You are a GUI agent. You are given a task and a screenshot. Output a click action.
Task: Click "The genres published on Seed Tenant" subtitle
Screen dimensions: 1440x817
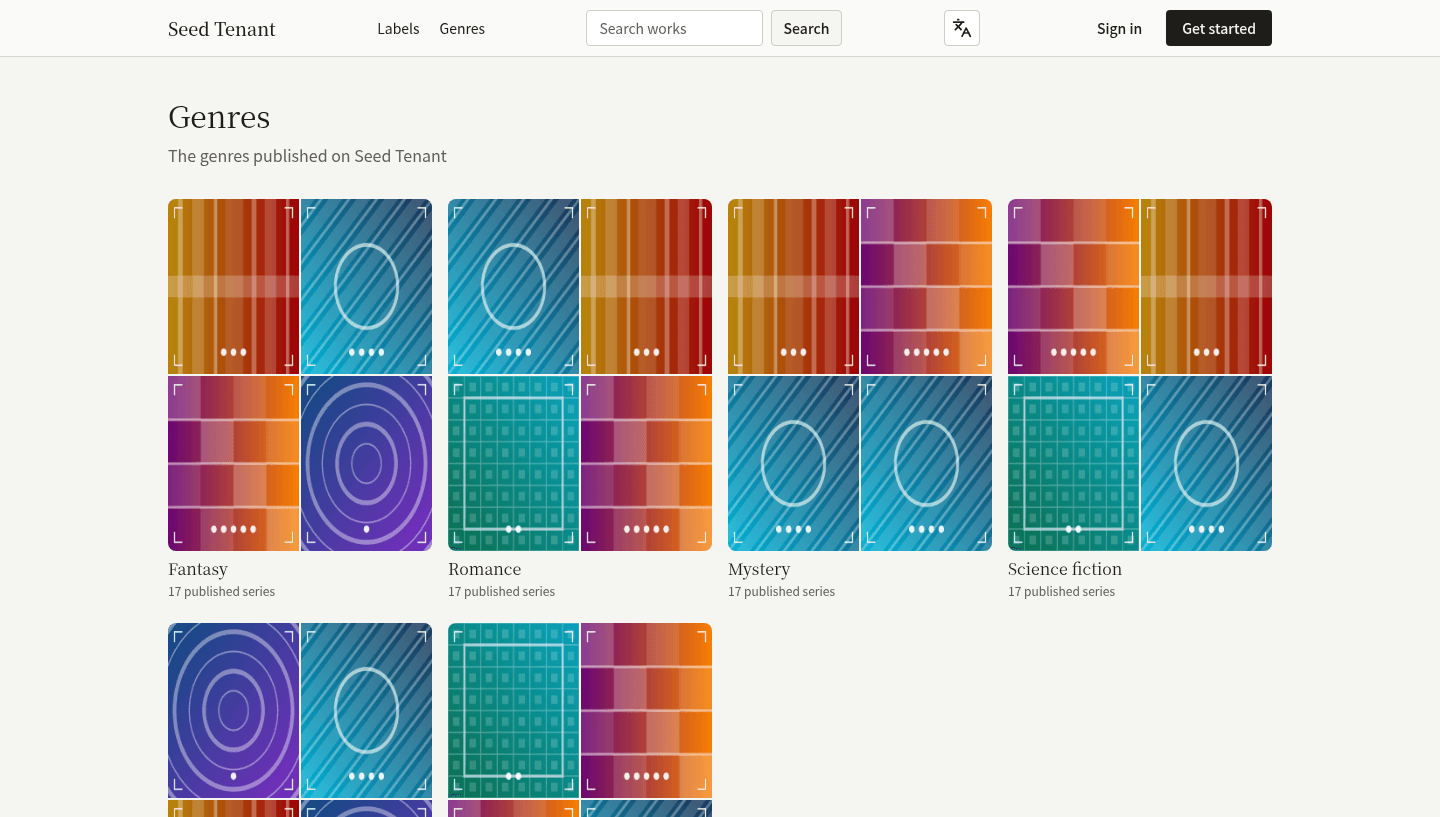point(307,156)
